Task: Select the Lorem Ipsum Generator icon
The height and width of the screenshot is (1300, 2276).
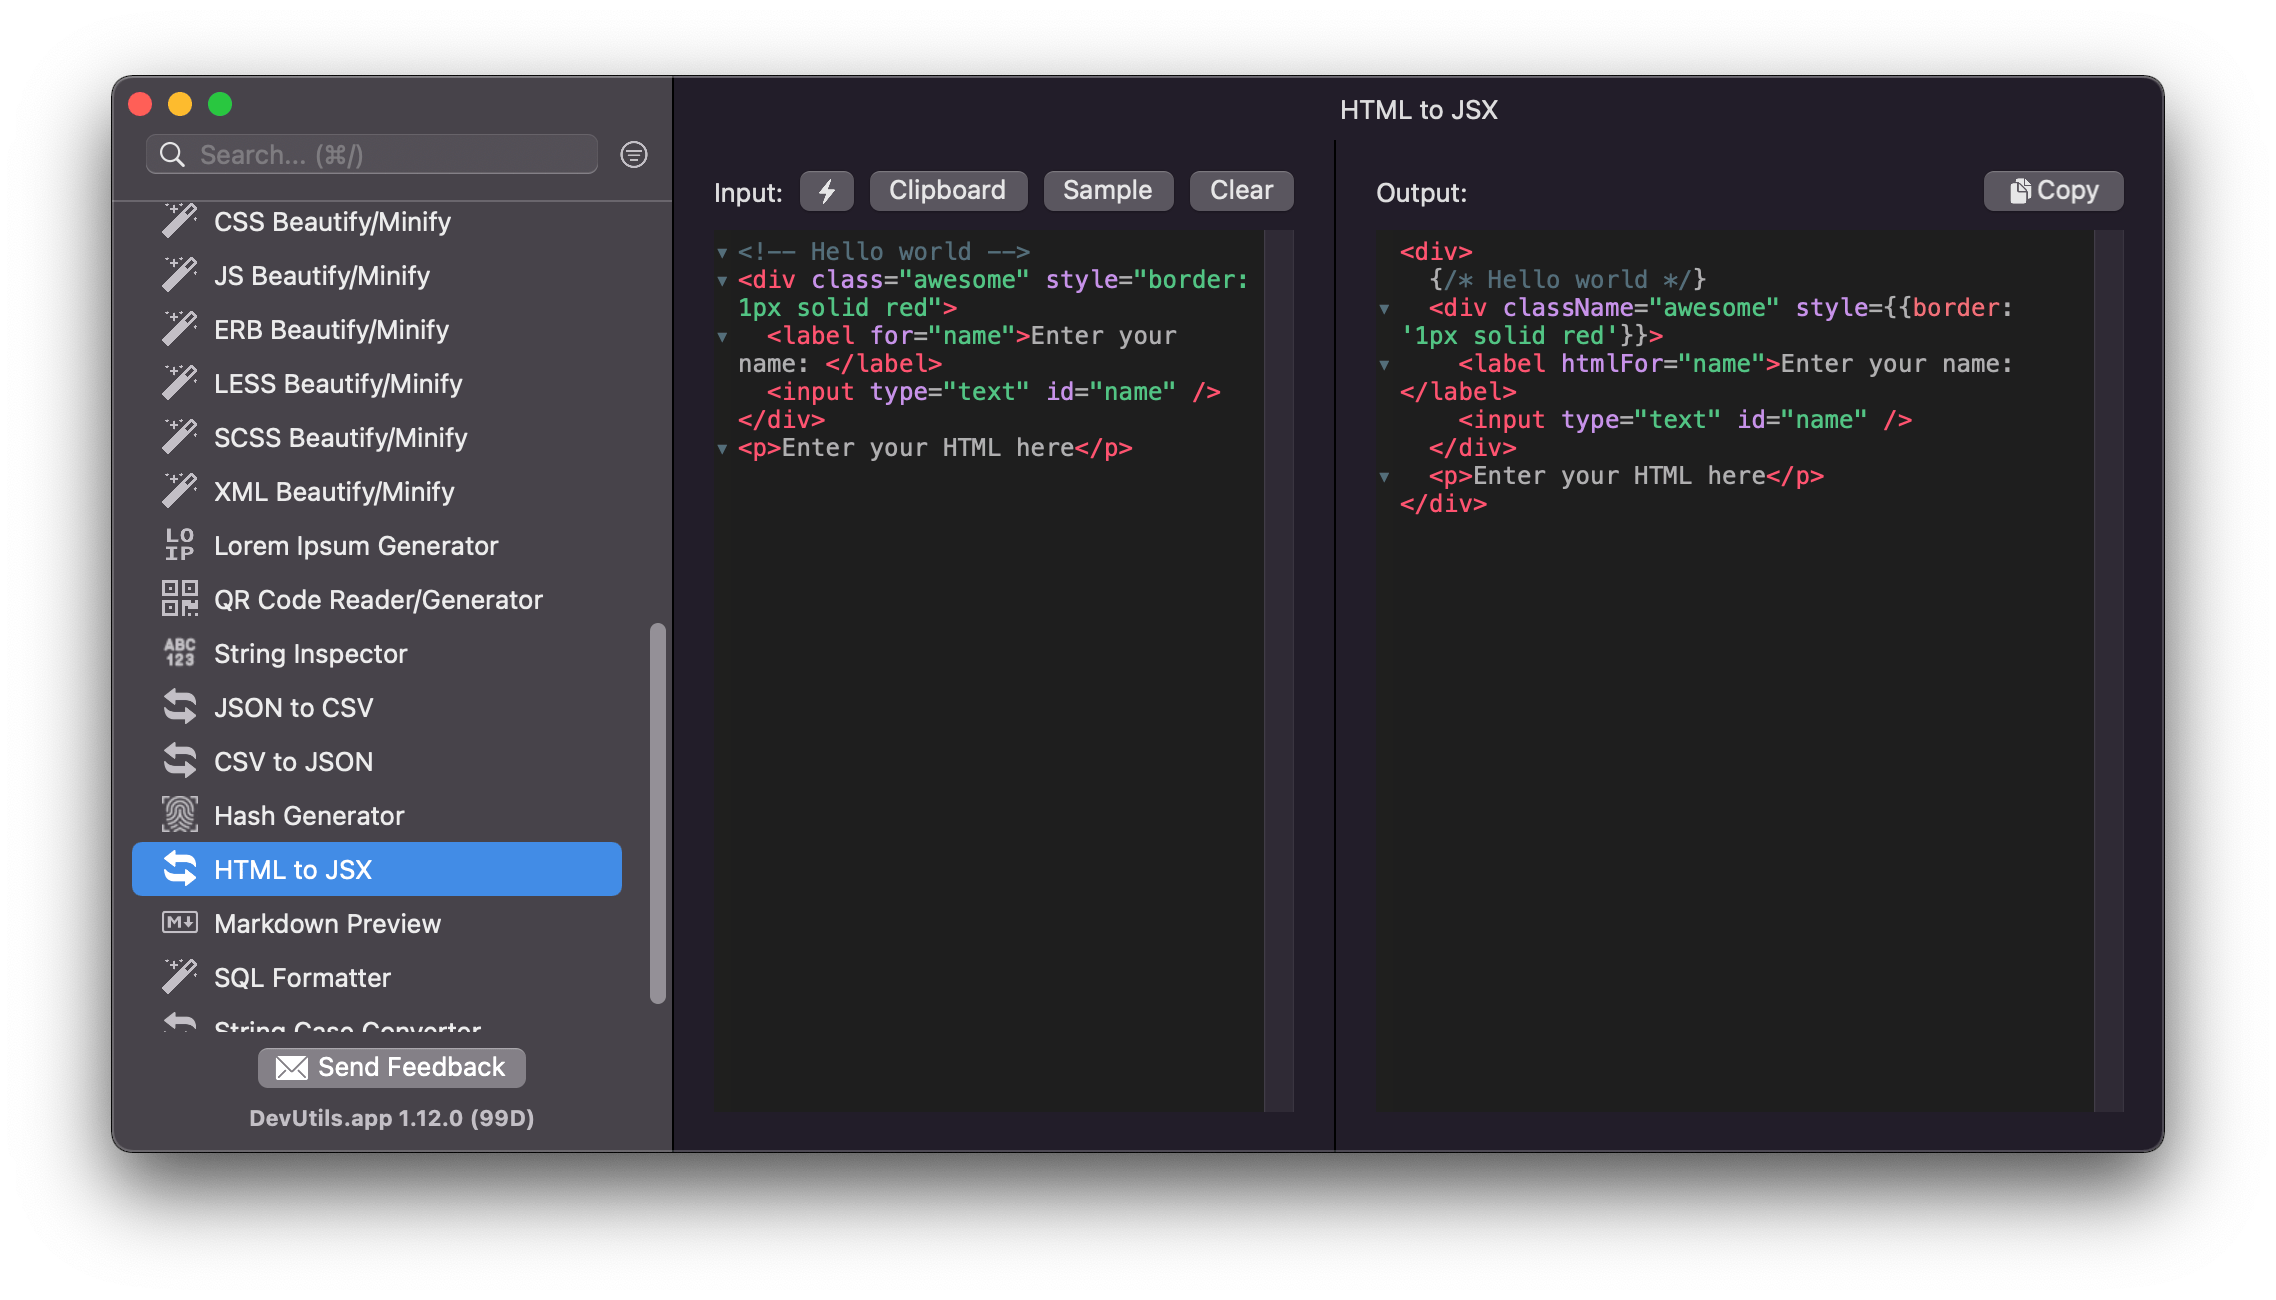Action: [x=178, y=545]
